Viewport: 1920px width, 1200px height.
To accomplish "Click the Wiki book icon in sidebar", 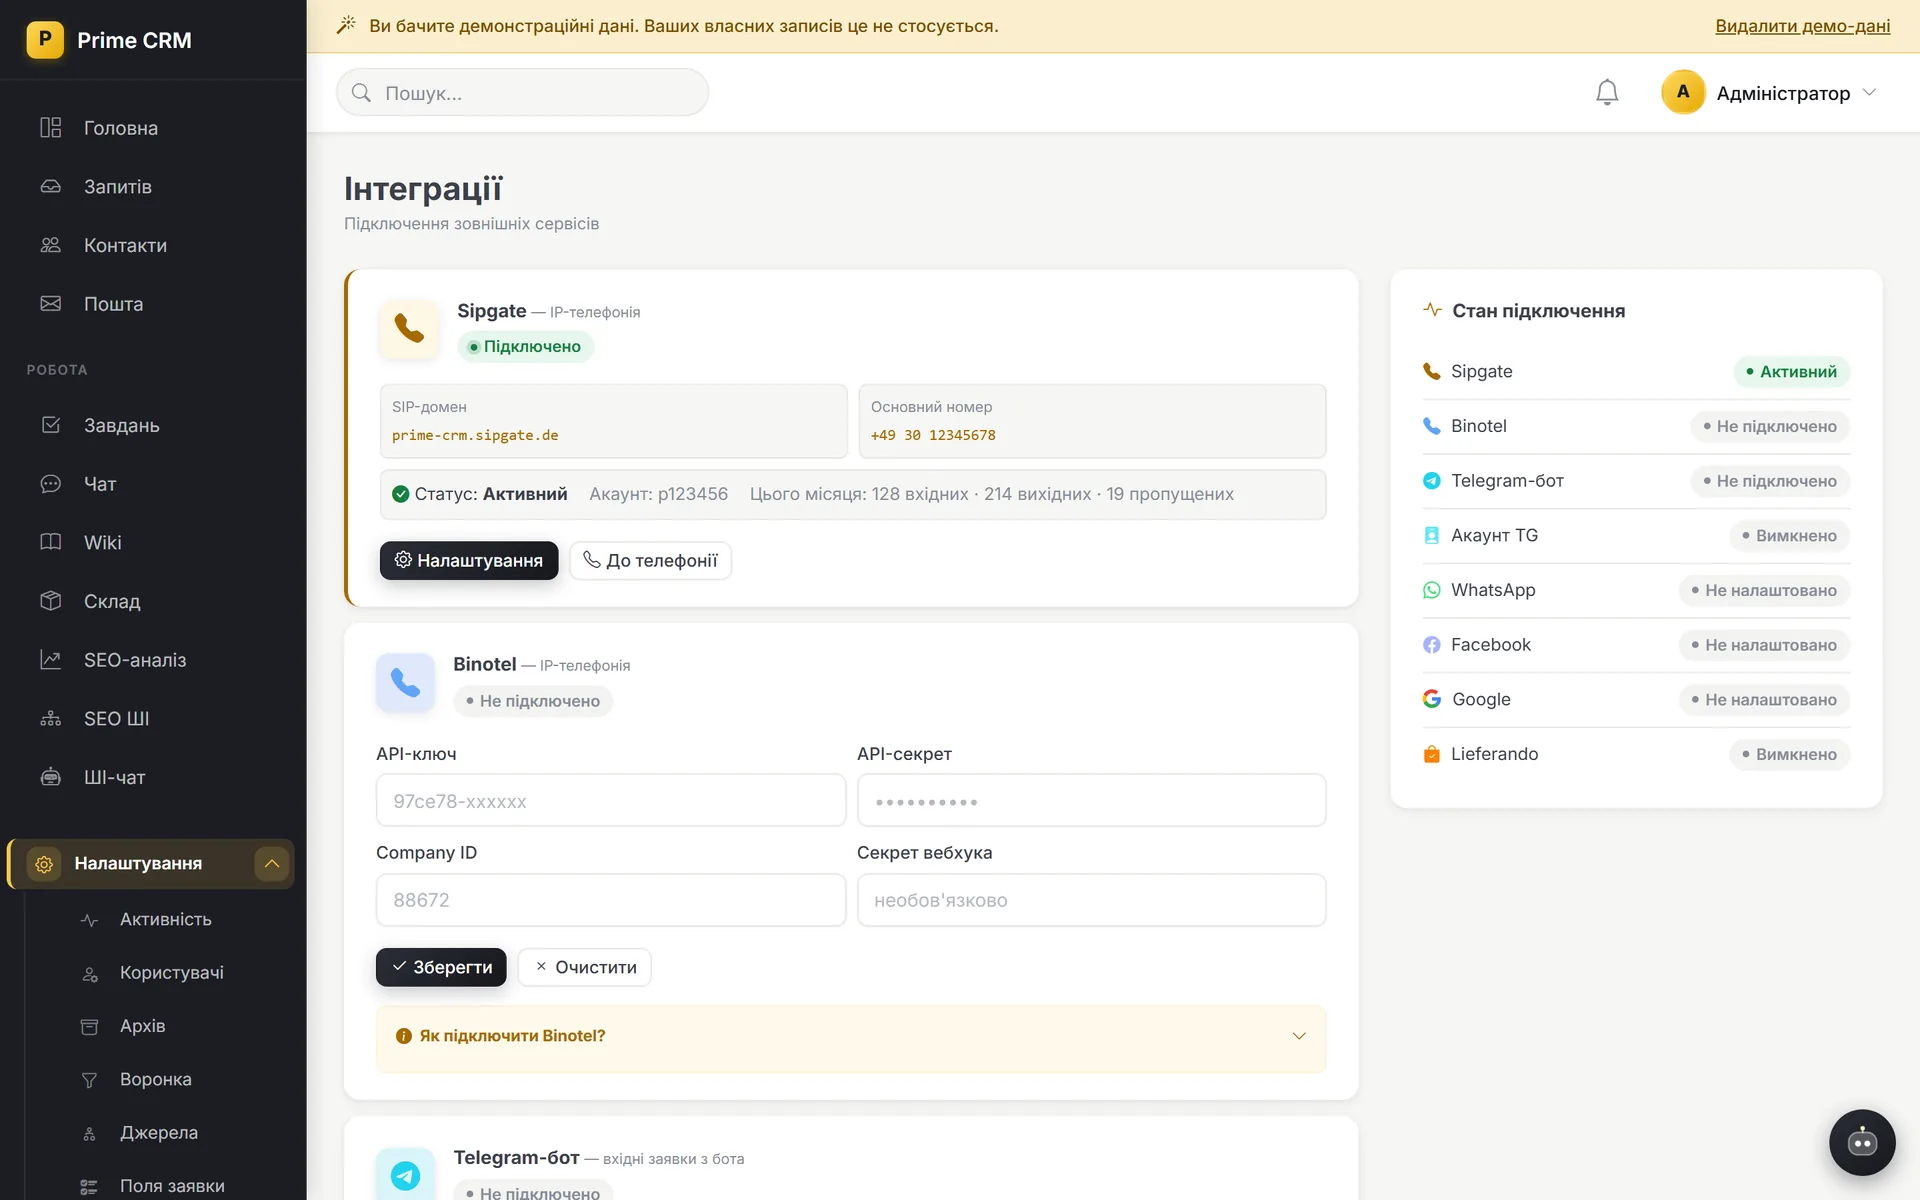I will click(x=51, y=542).
